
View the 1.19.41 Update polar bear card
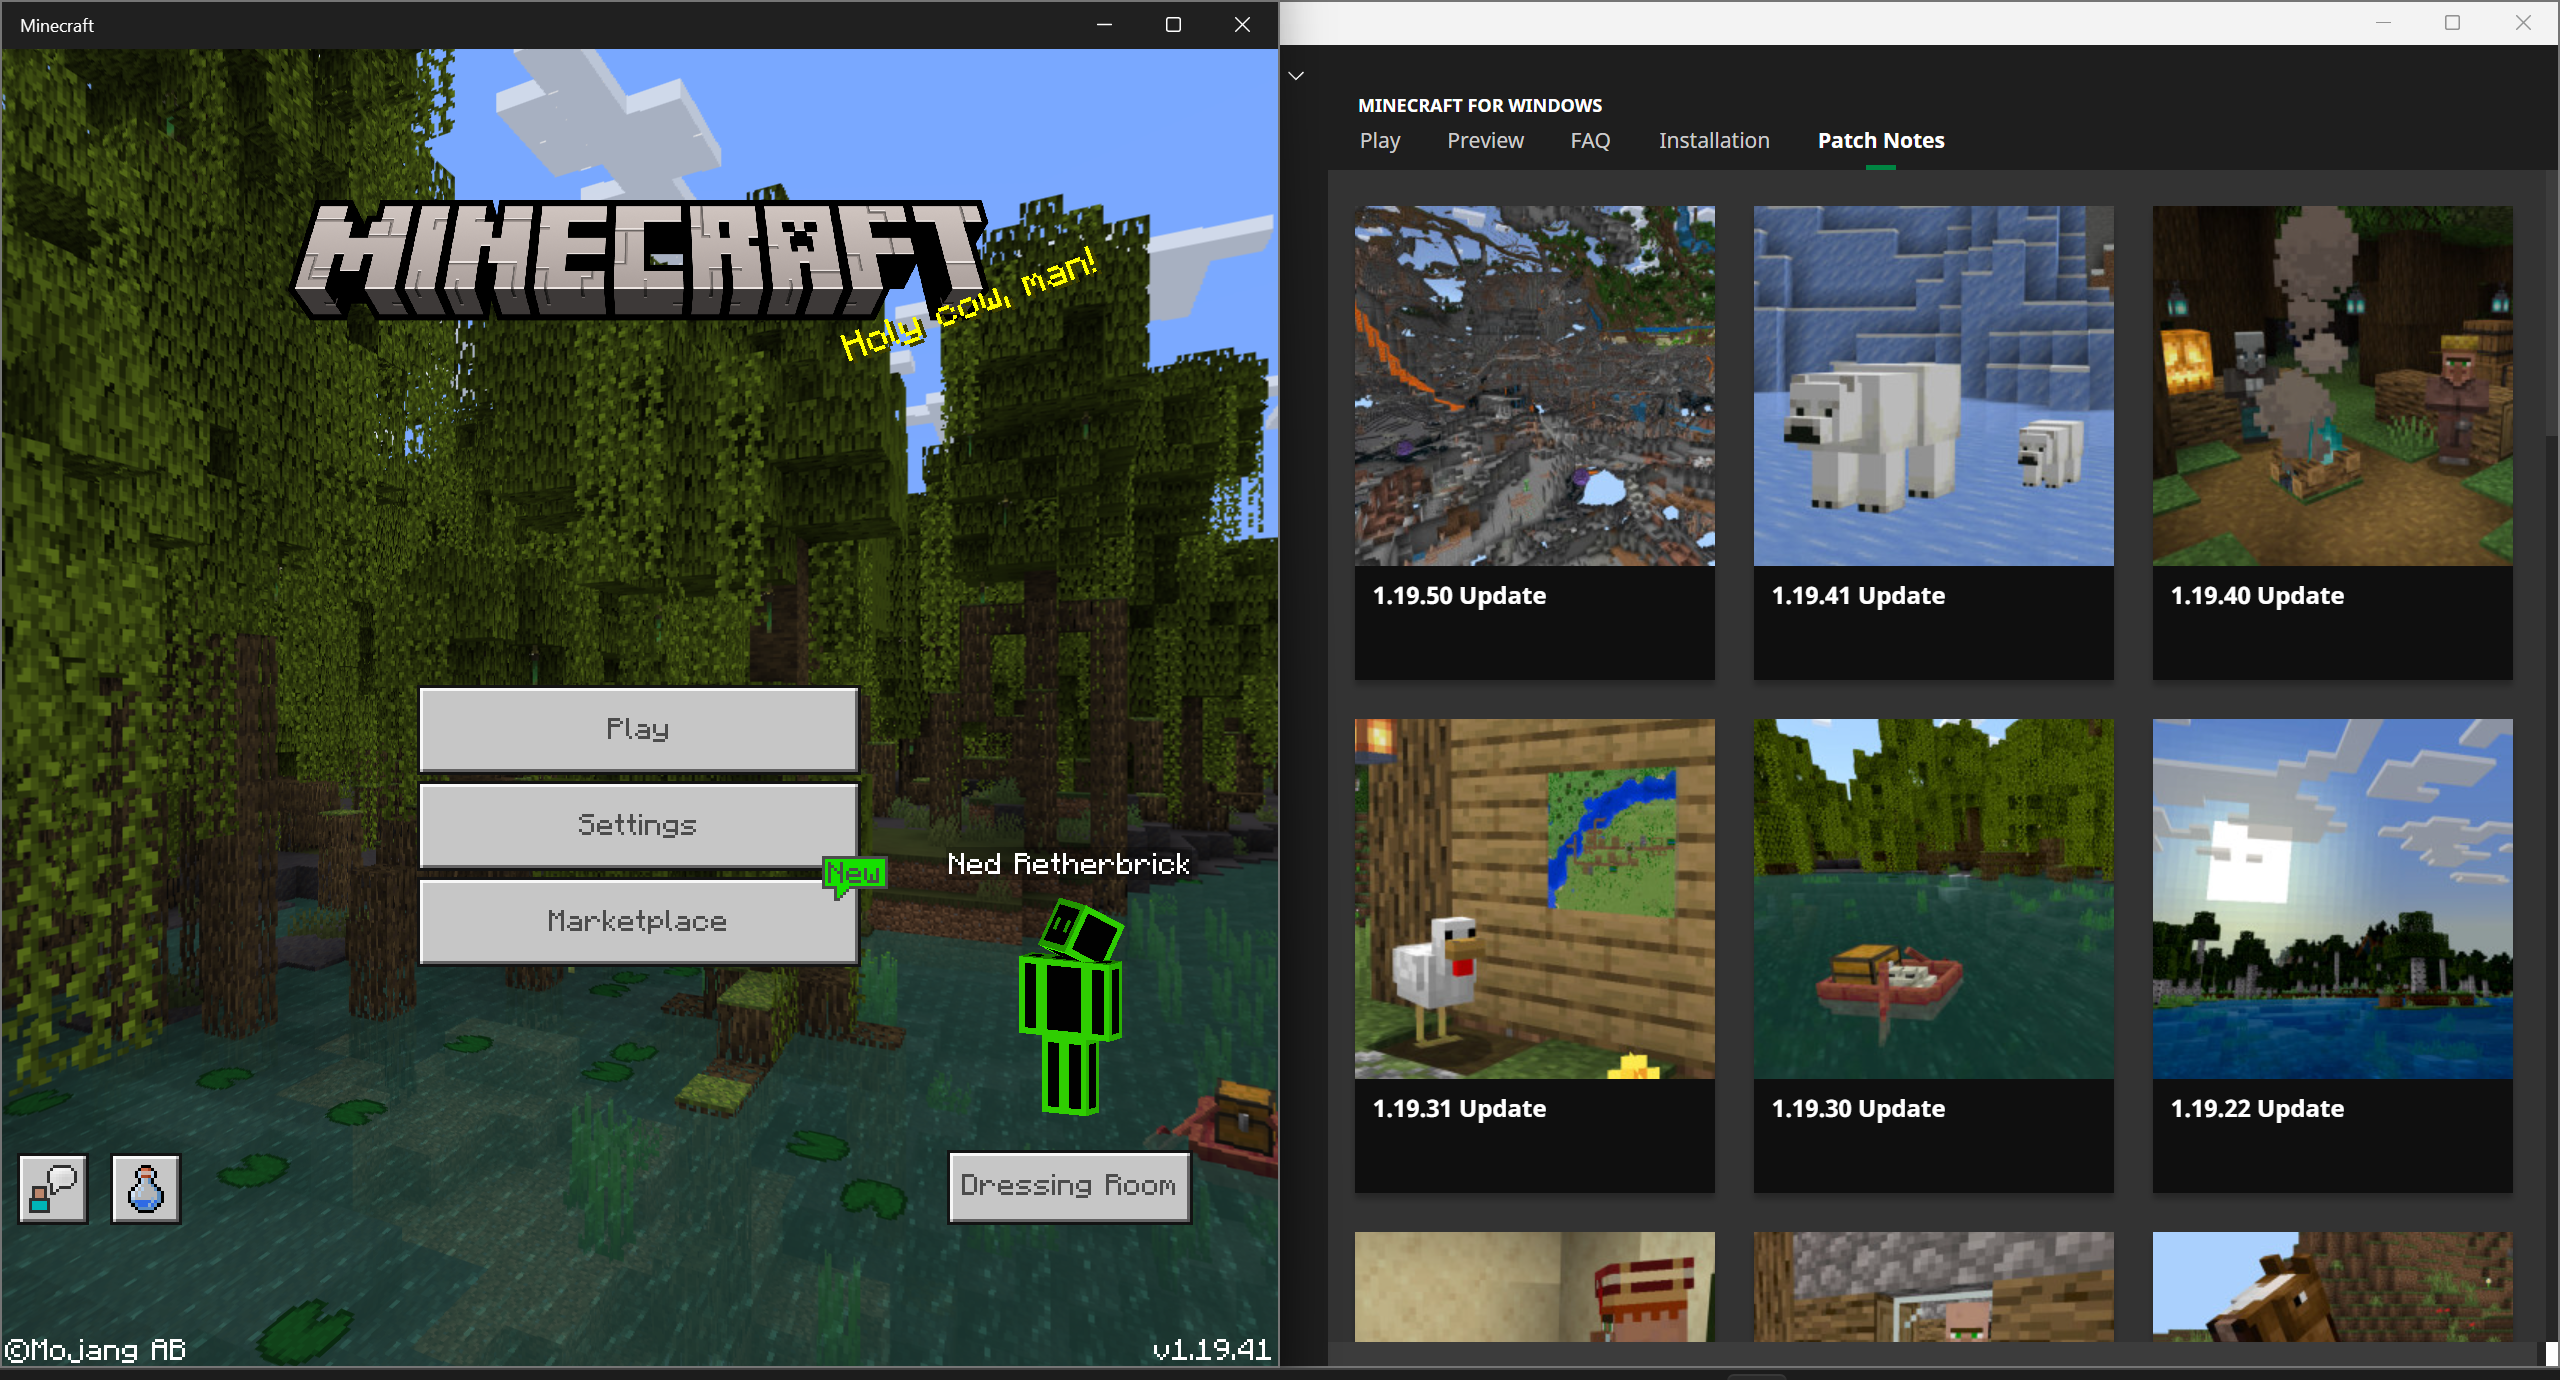[x=1933, y=442]
